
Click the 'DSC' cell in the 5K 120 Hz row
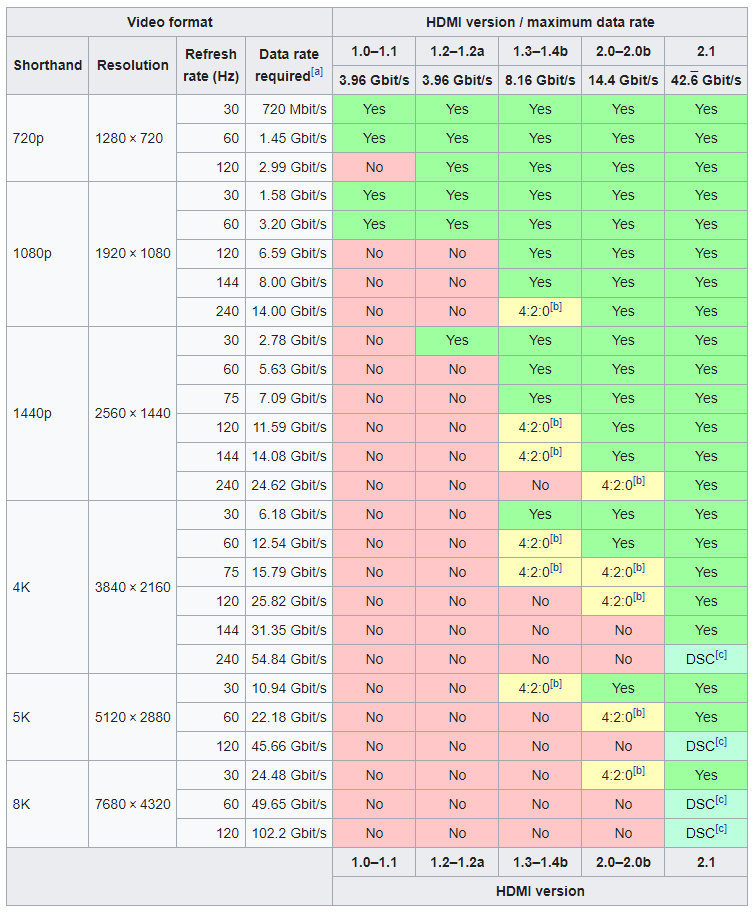click(x=706, y=746)
